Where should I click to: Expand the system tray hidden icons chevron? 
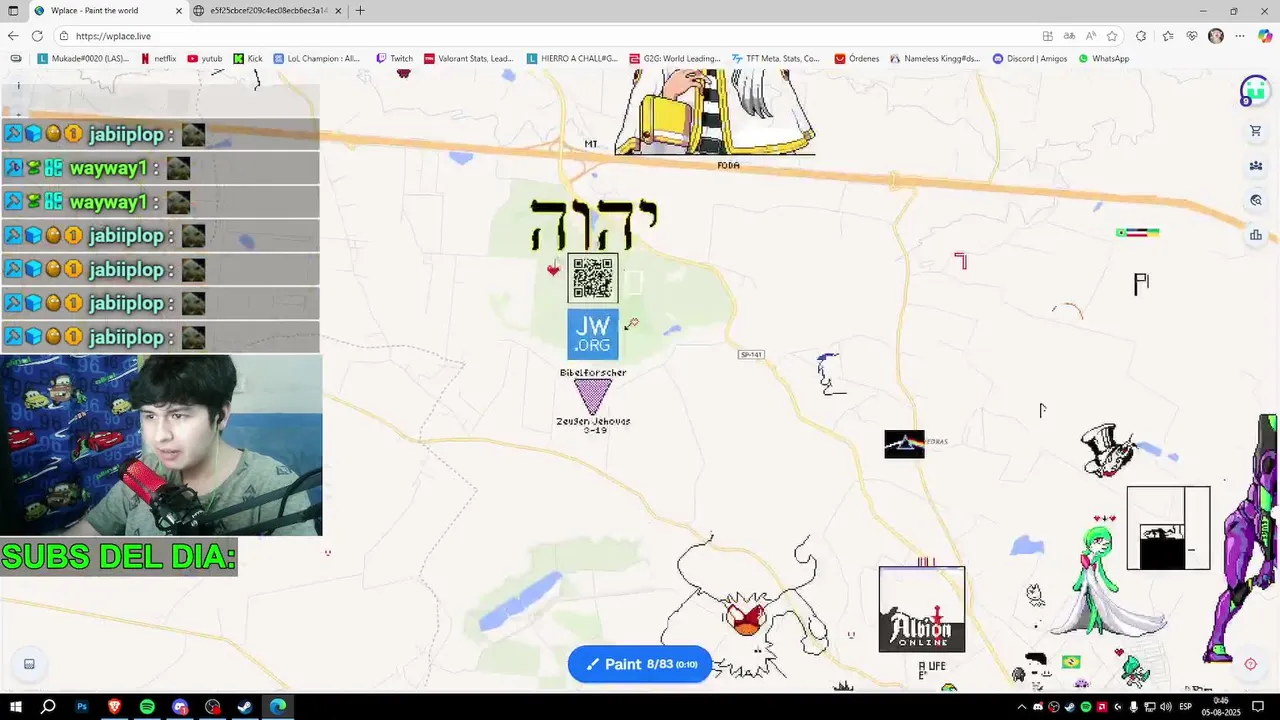point(1022,707)
